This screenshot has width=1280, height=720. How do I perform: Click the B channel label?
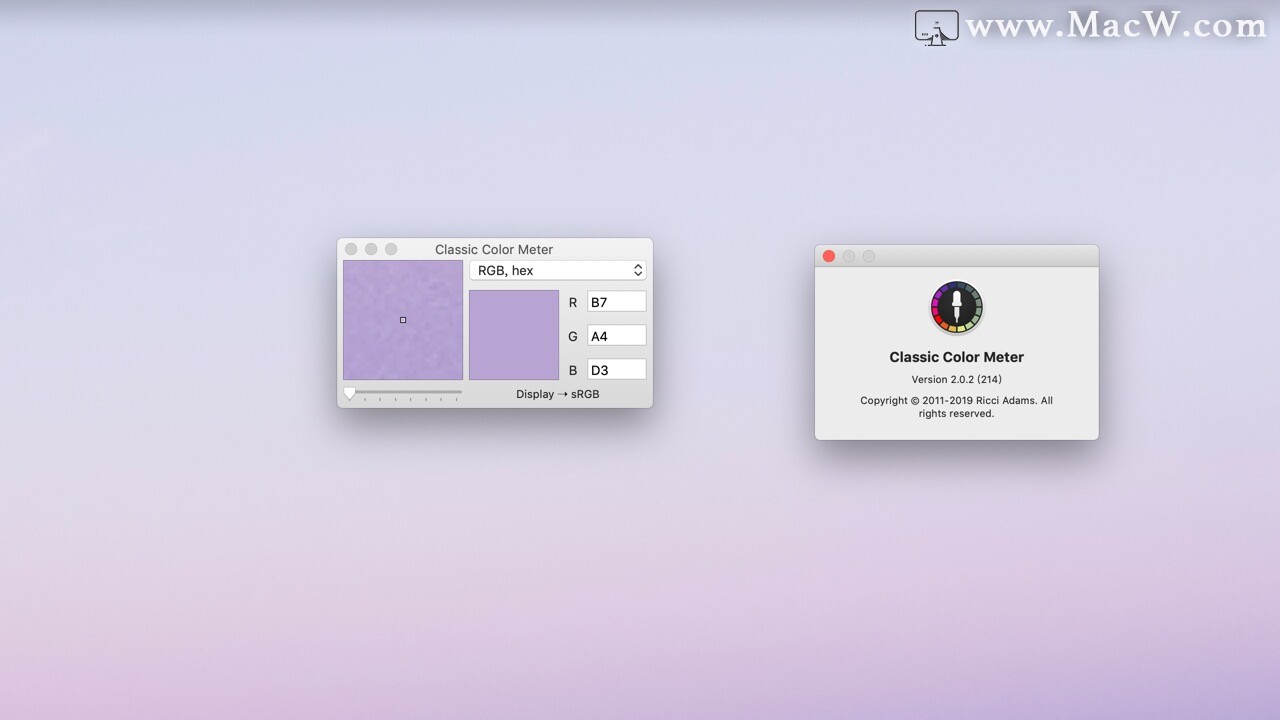(573, 370)
